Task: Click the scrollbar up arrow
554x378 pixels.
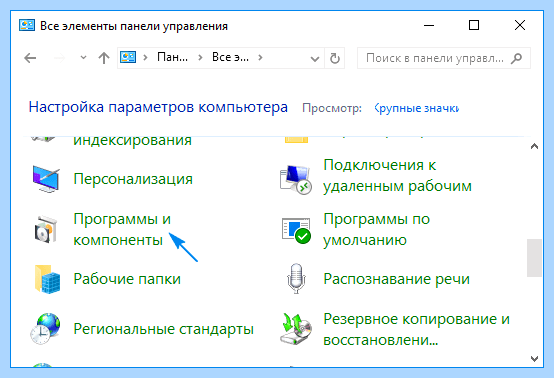Action: coord(534,146)
